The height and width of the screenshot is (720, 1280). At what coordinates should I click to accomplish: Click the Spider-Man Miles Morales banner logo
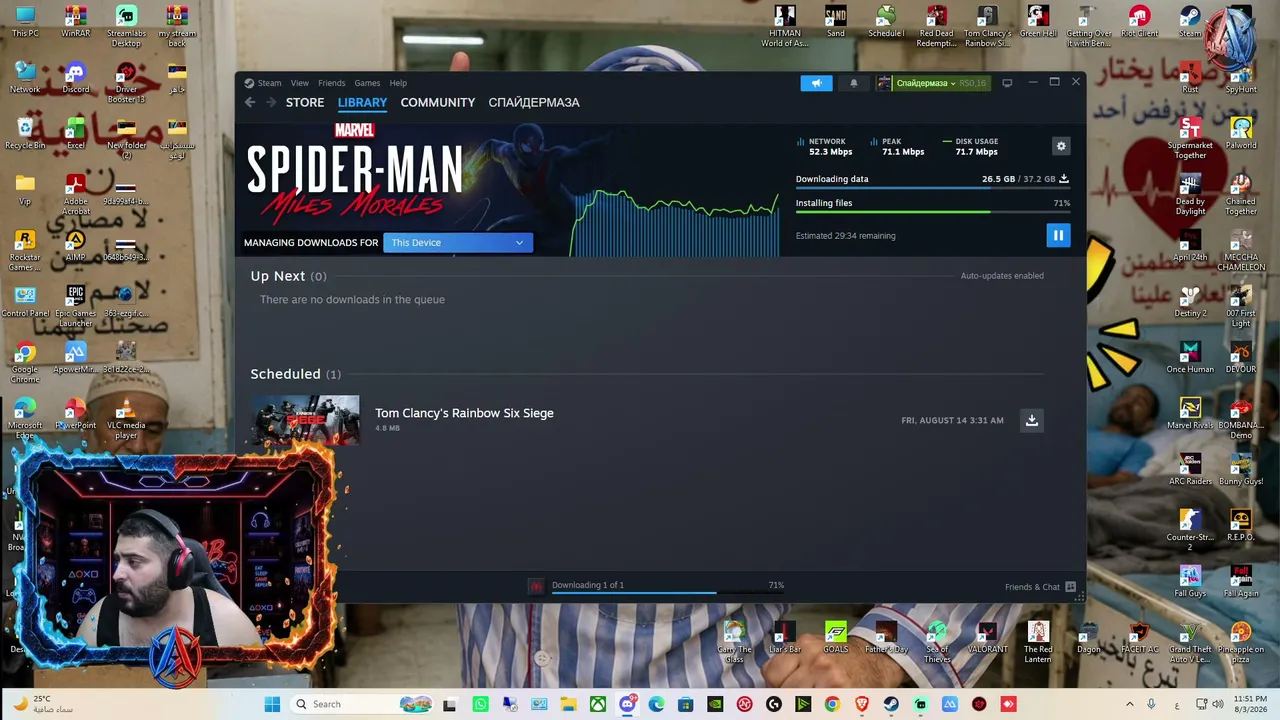(x=355, y=171)
